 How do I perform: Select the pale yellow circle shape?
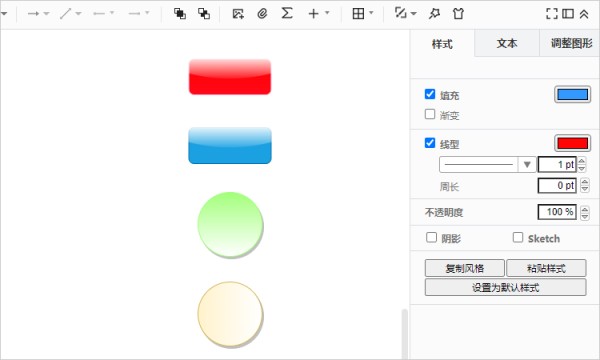230,314
